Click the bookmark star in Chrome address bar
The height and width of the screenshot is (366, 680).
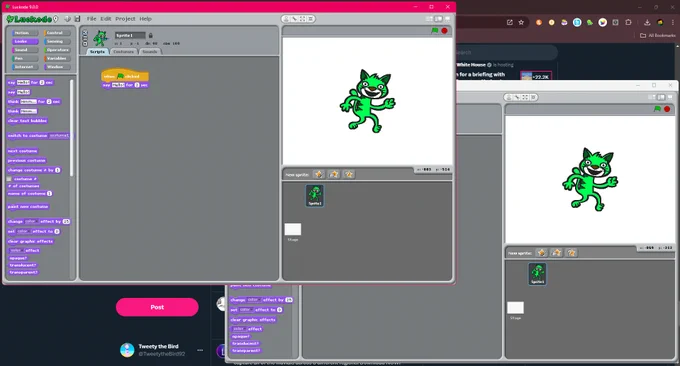pos(521,23)
